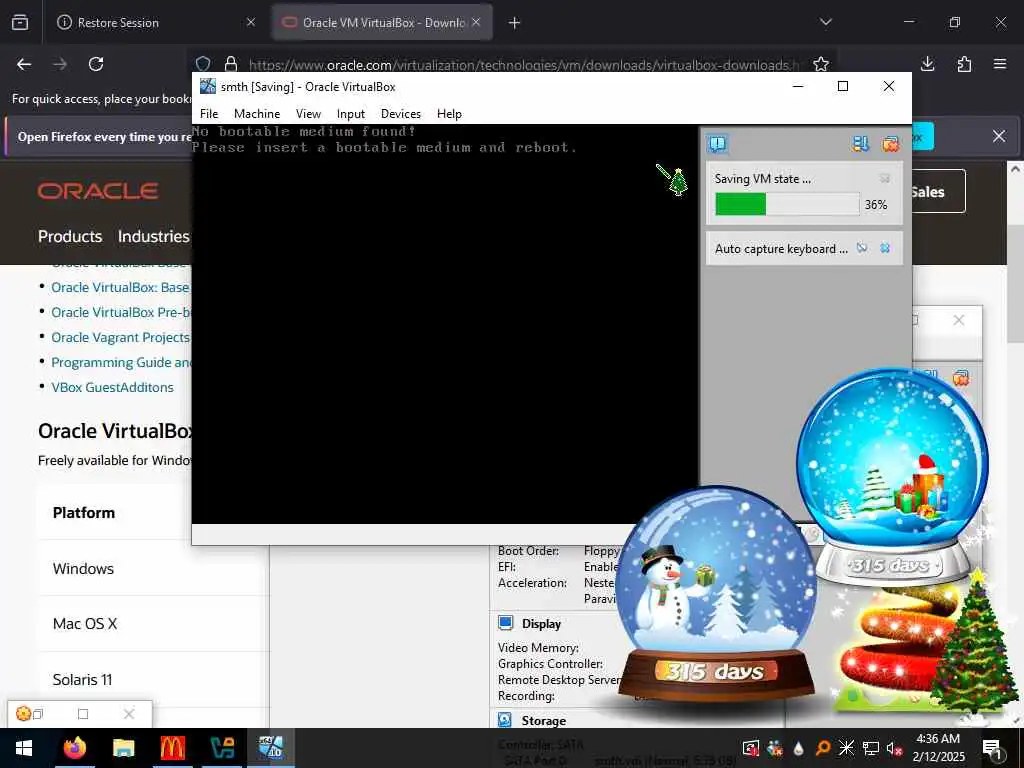Open Firefox list all tabs dropdown

(x=825, y=22)
